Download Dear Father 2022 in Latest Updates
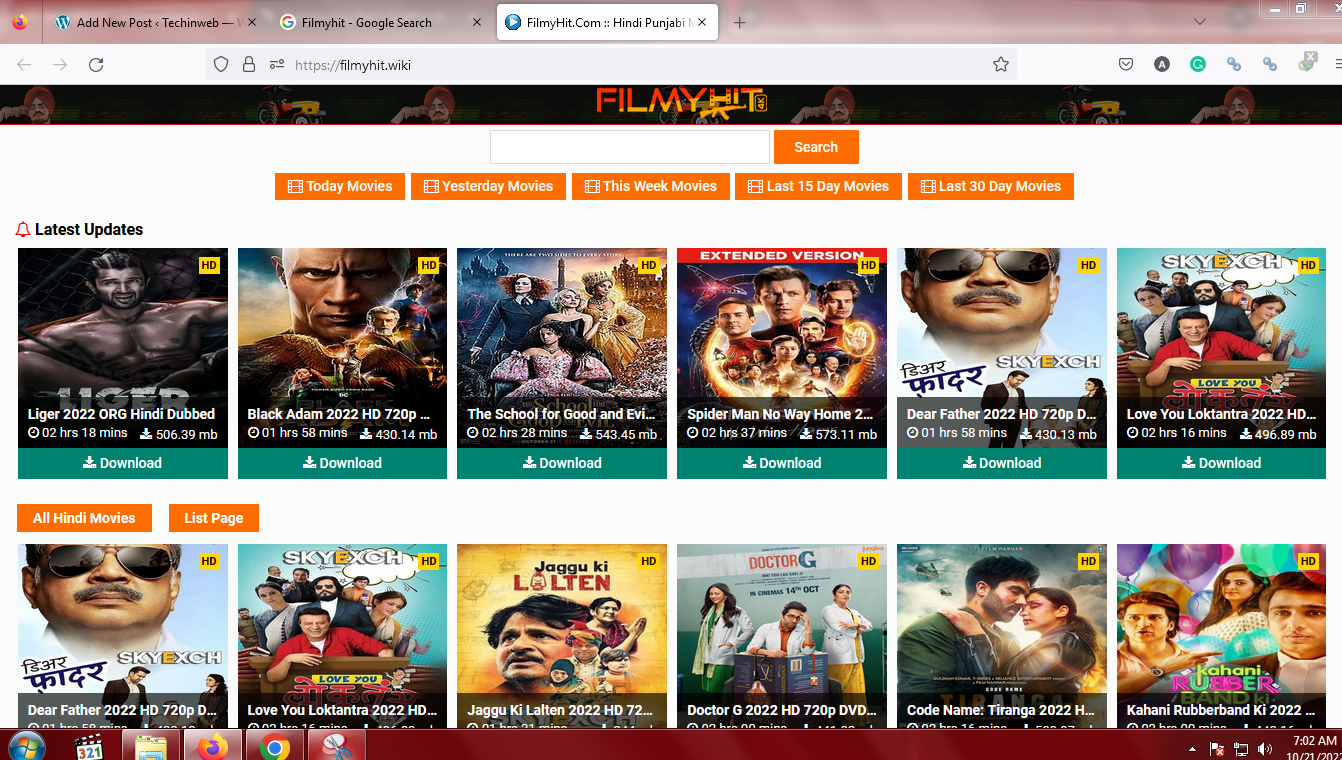Image resolution: width=1342 pixels, height=760 pixels. coord(1002,463)
